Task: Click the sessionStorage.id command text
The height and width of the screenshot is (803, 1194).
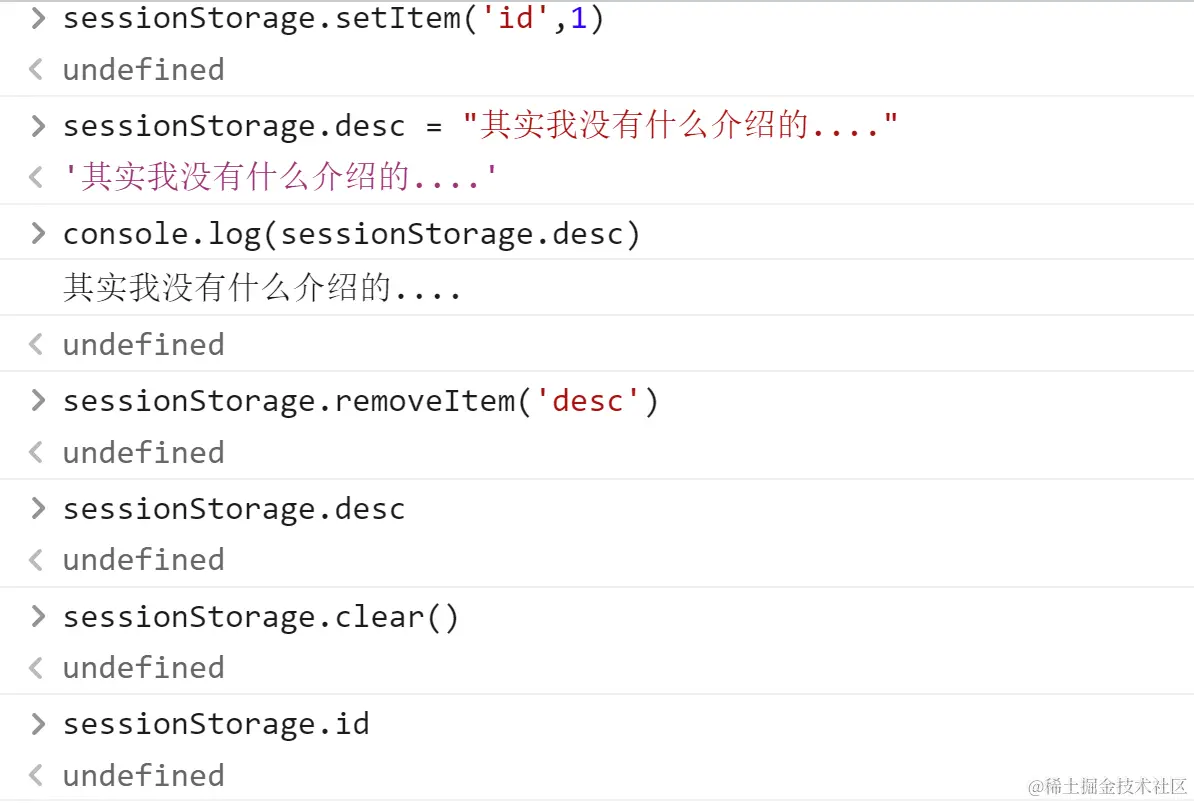Action: tap(216, 724)
